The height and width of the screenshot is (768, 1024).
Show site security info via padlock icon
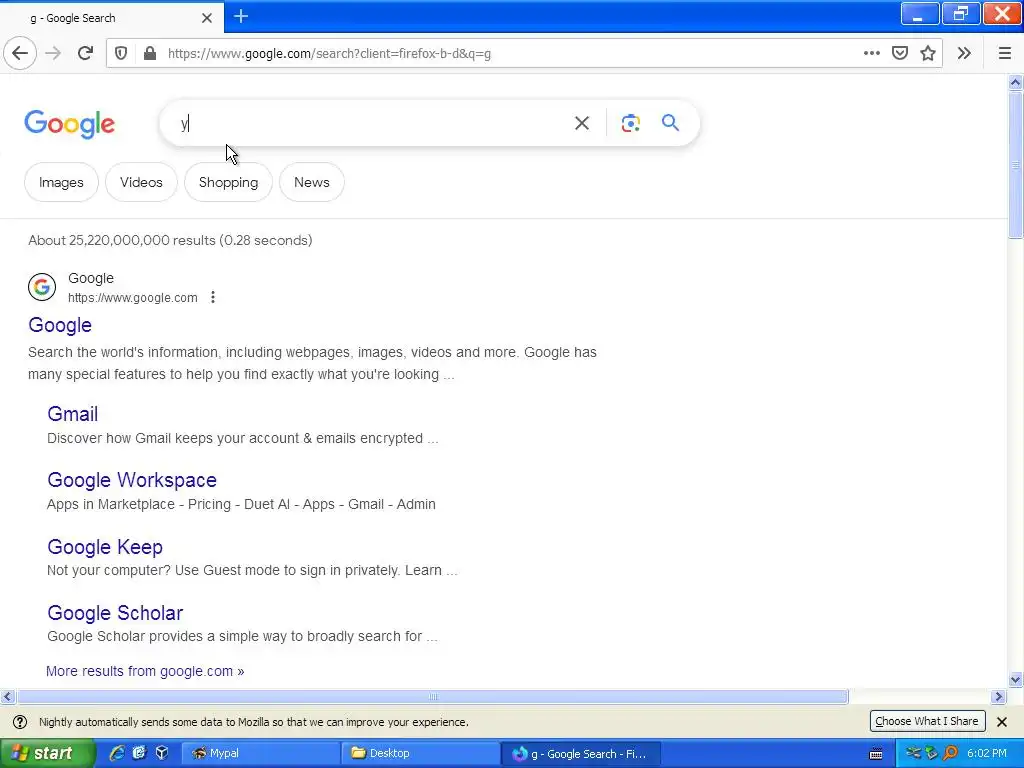(x=150, y=53)
